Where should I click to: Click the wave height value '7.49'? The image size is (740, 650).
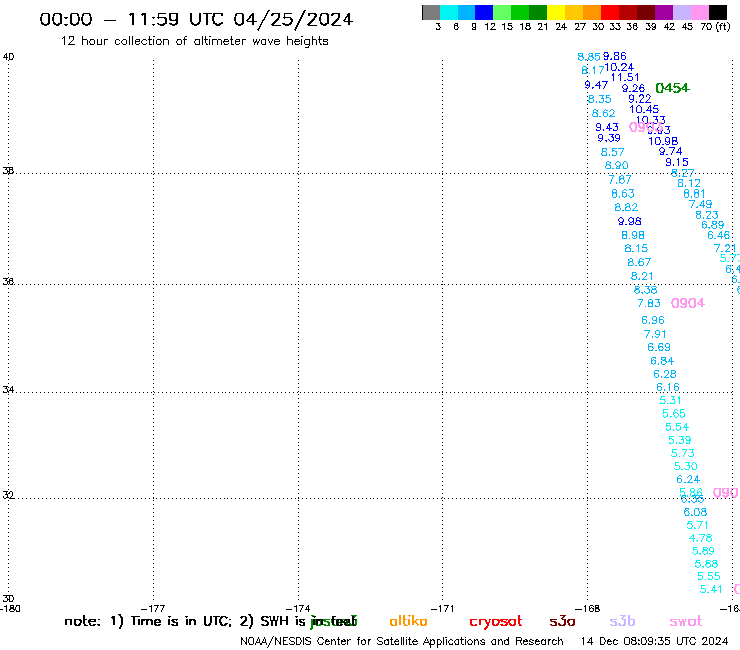700,204
